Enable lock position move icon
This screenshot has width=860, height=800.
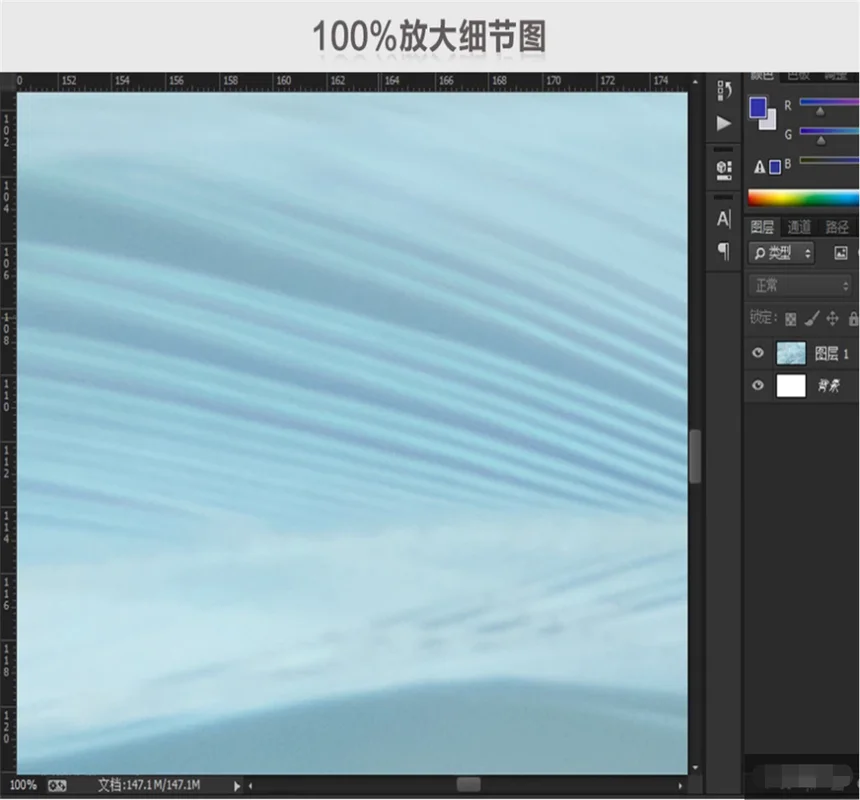(832, 318)
